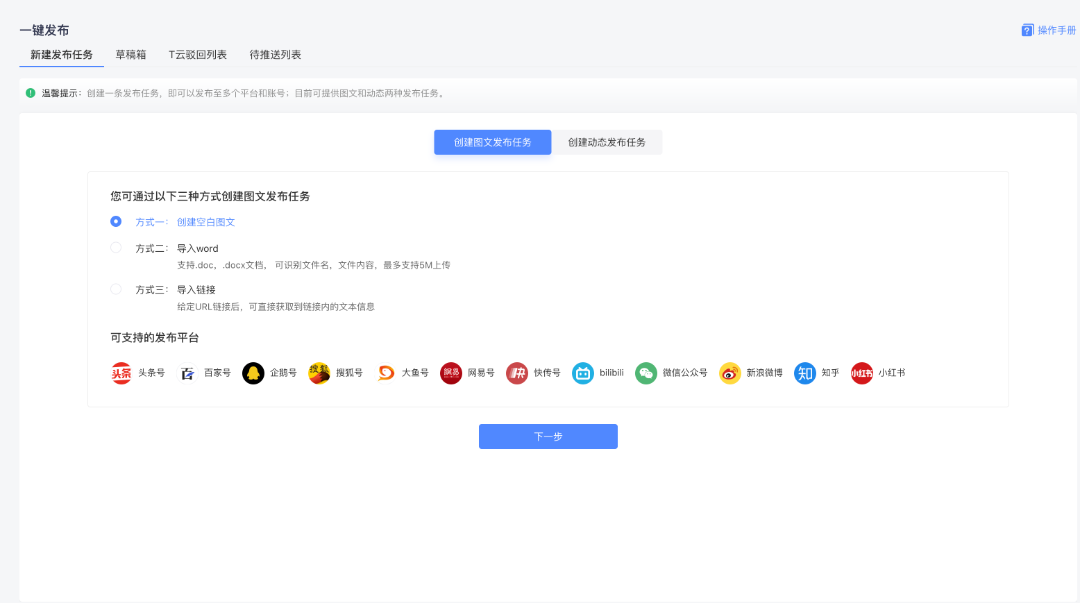This screenshot has width=1080, height=603.
Task: Click the 大鱼号 platform icon
Action: click(385, 373)
